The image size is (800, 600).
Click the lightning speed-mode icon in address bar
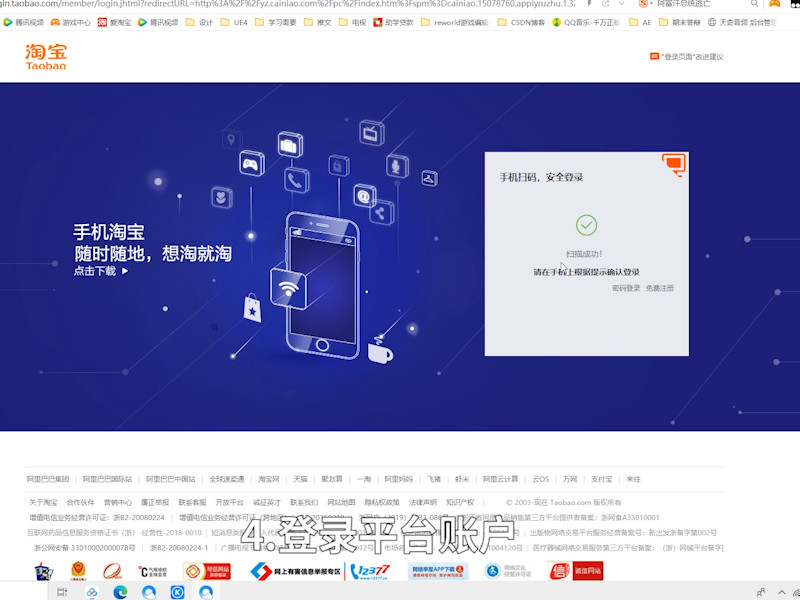(590, 4)
